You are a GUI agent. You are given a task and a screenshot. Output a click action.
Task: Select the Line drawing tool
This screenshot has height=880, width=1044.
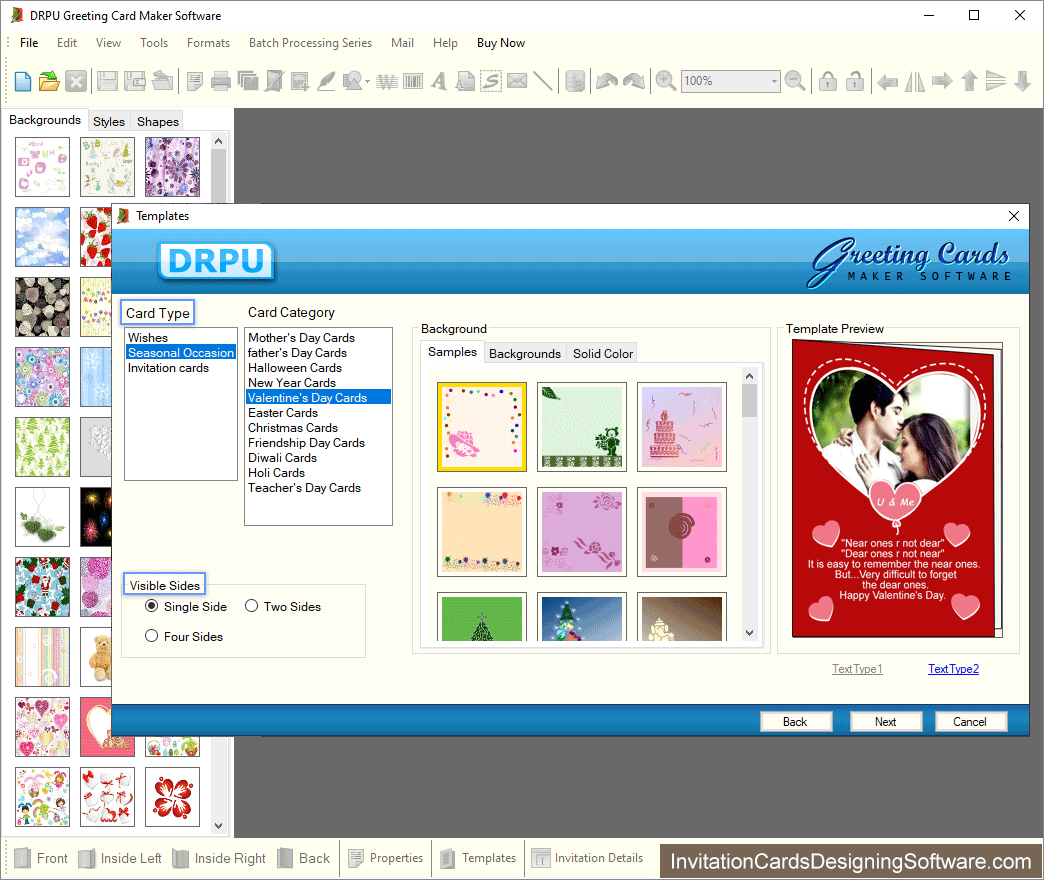543,81
